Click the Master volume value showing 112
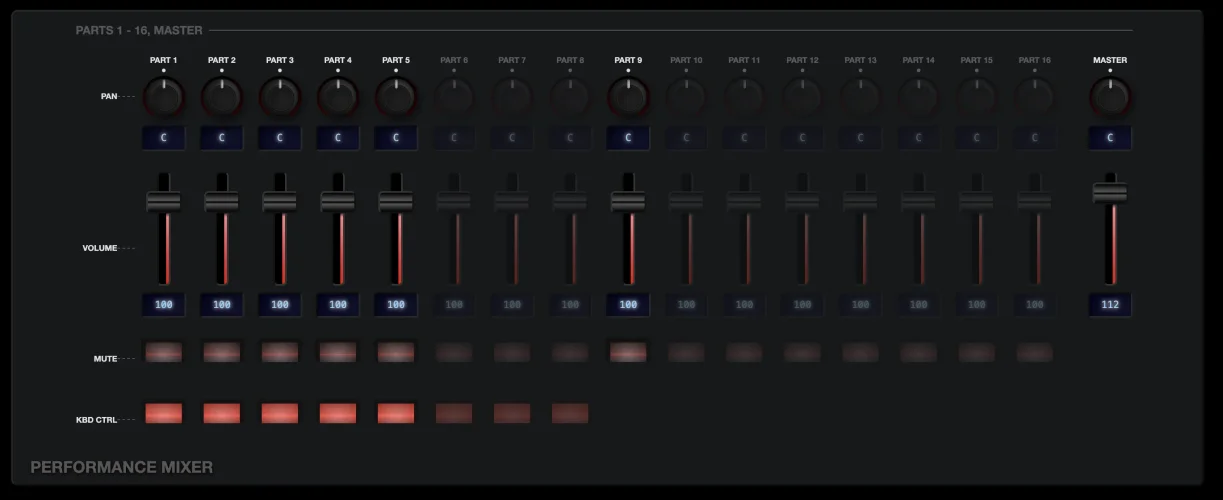1223x500 pixels. [1110, 305]
